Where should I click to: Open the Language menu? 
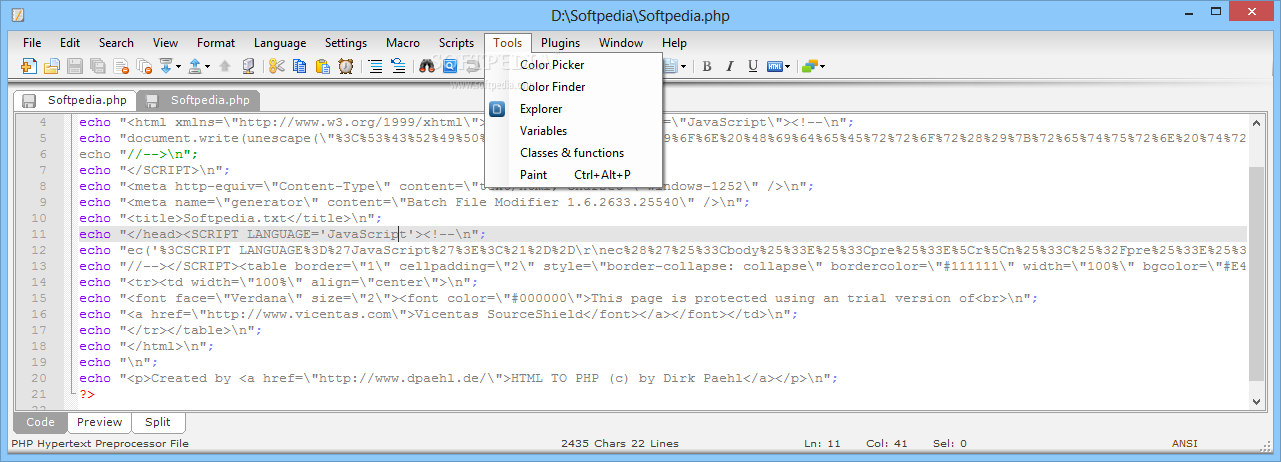point(280,43)
